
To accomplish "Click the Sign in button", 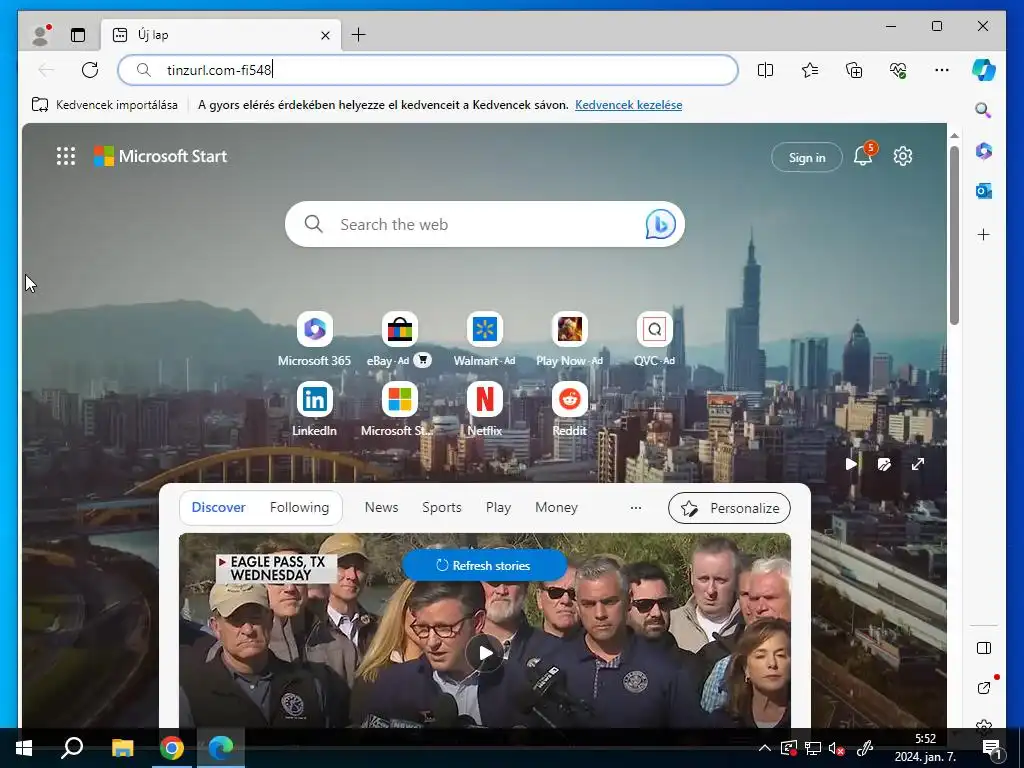I will 807,157.
